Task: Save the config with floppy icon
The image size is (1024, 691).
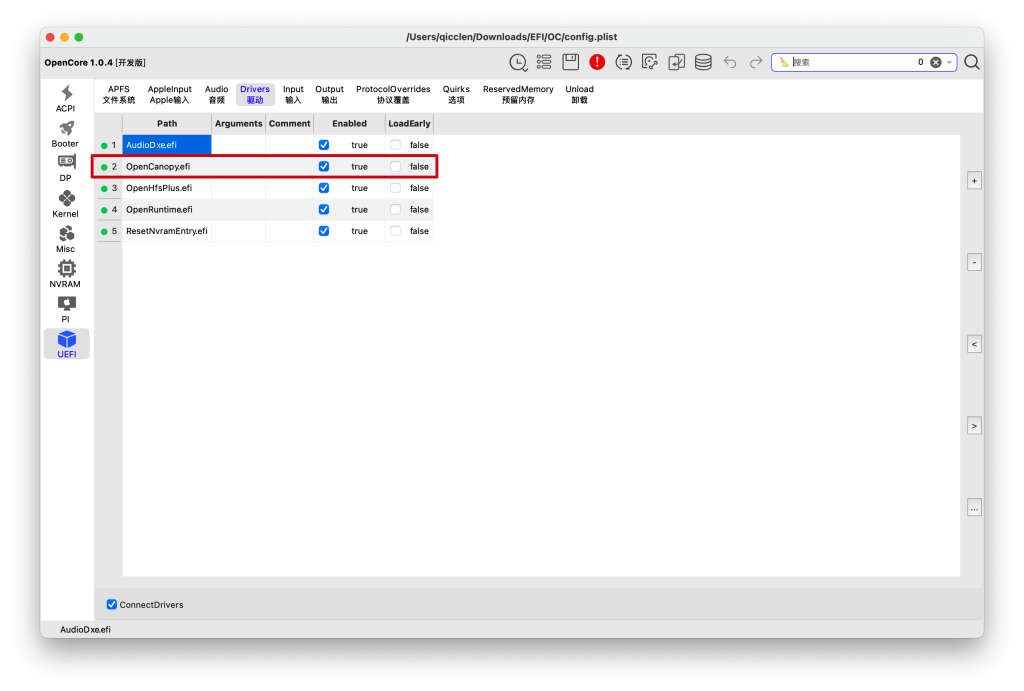Action: (571, 62)
